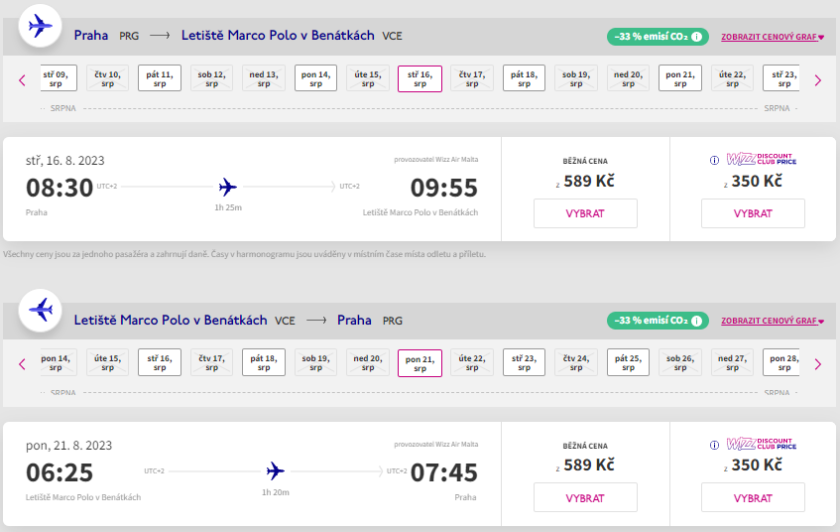Open CO₂ emissions info on the return flight
840x532 pixels.
[x=697, y=321]
